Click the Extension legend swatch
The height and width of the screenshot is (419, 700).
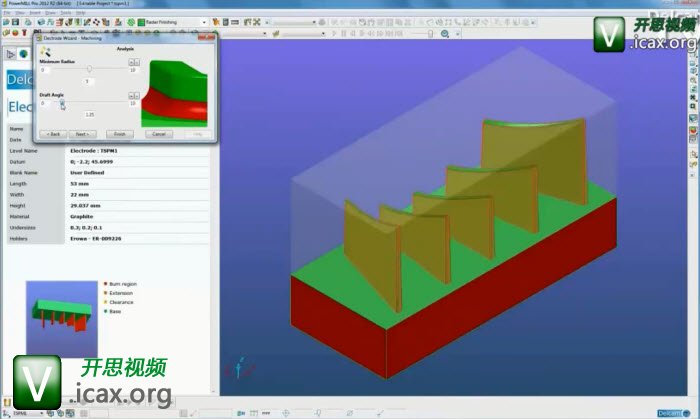106,293
